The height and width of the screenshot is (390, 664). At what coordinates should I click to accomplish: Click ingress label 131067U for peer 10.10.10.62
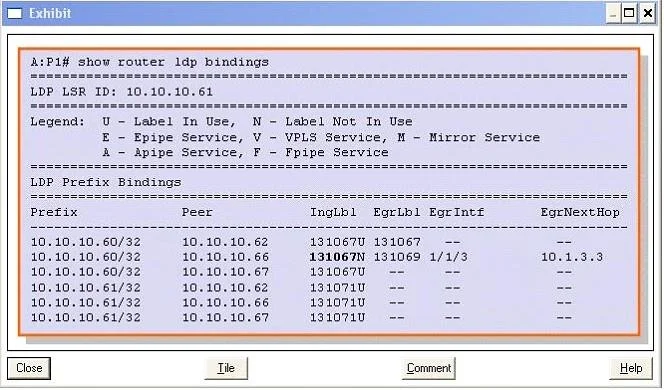(337, 242)
